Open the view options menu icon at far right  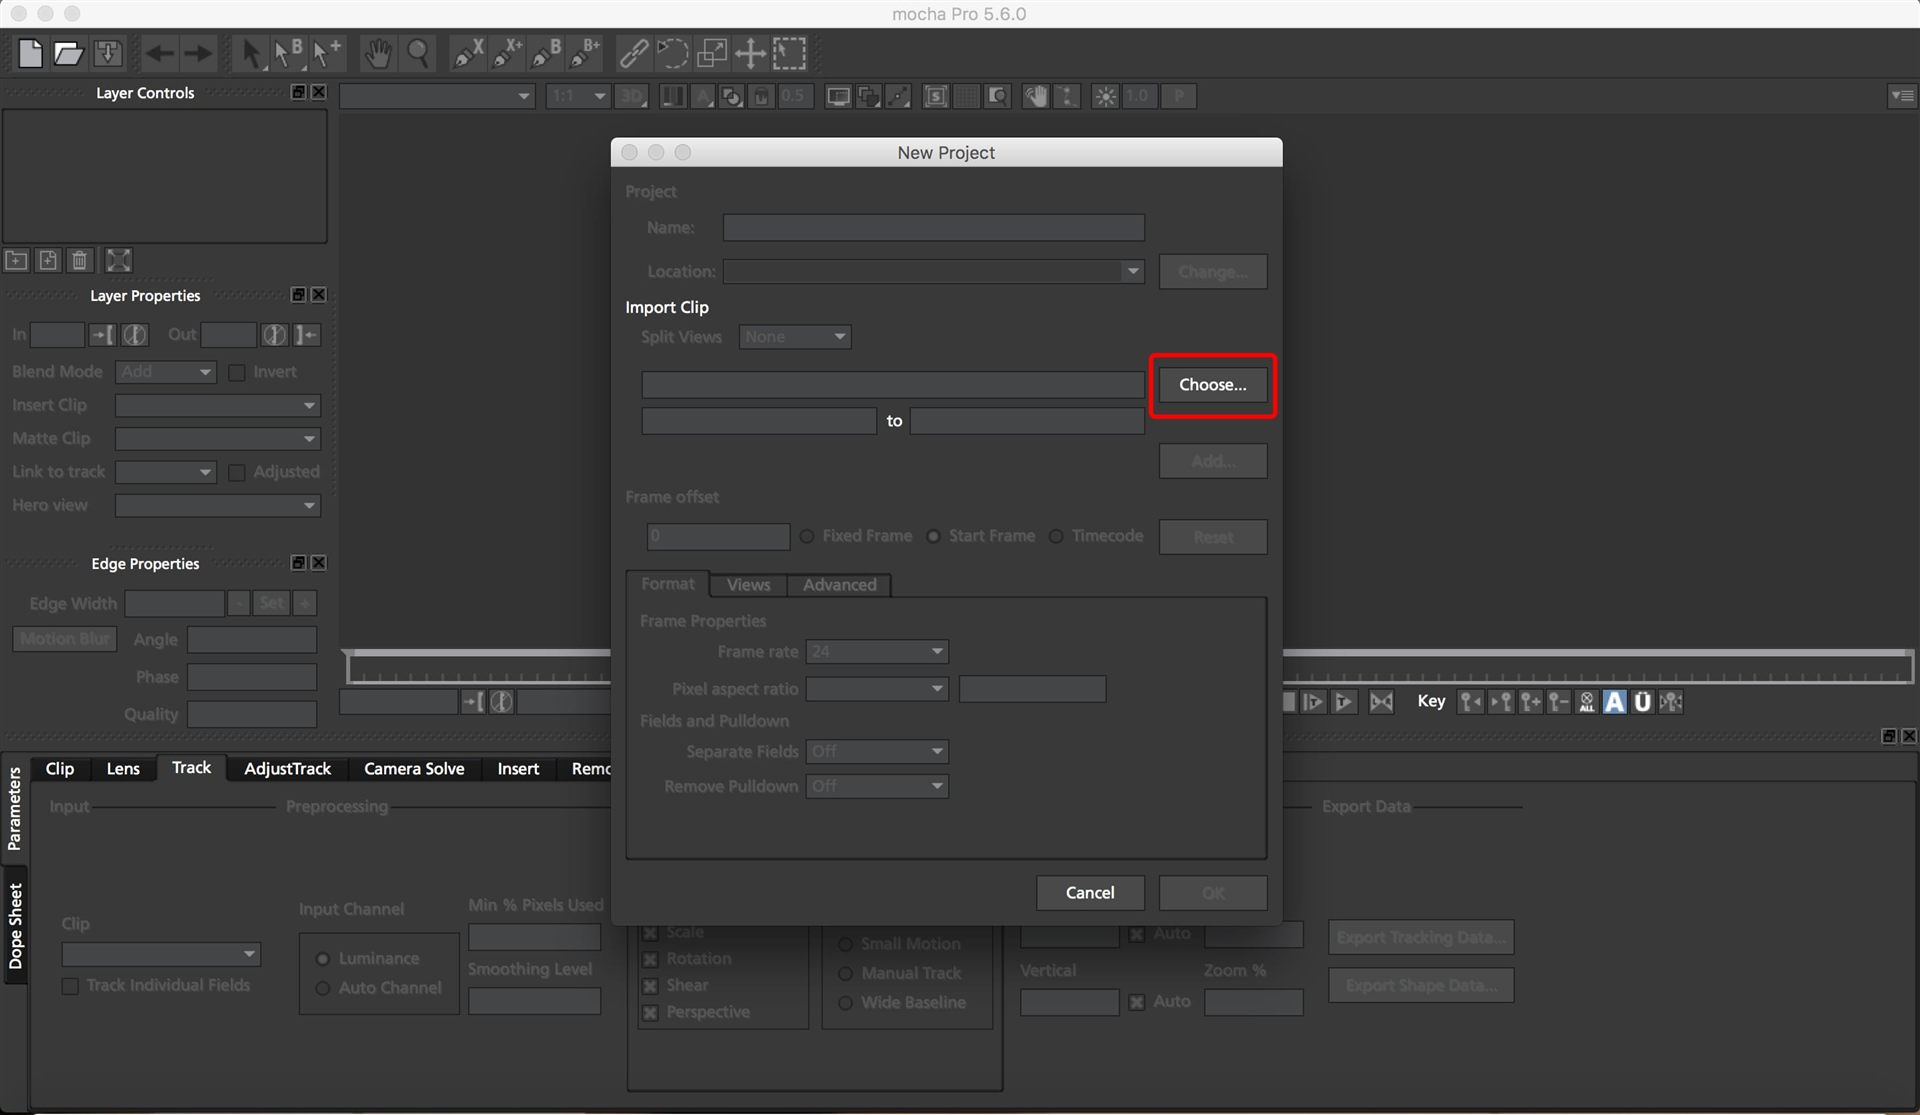tap(1901, 96)
